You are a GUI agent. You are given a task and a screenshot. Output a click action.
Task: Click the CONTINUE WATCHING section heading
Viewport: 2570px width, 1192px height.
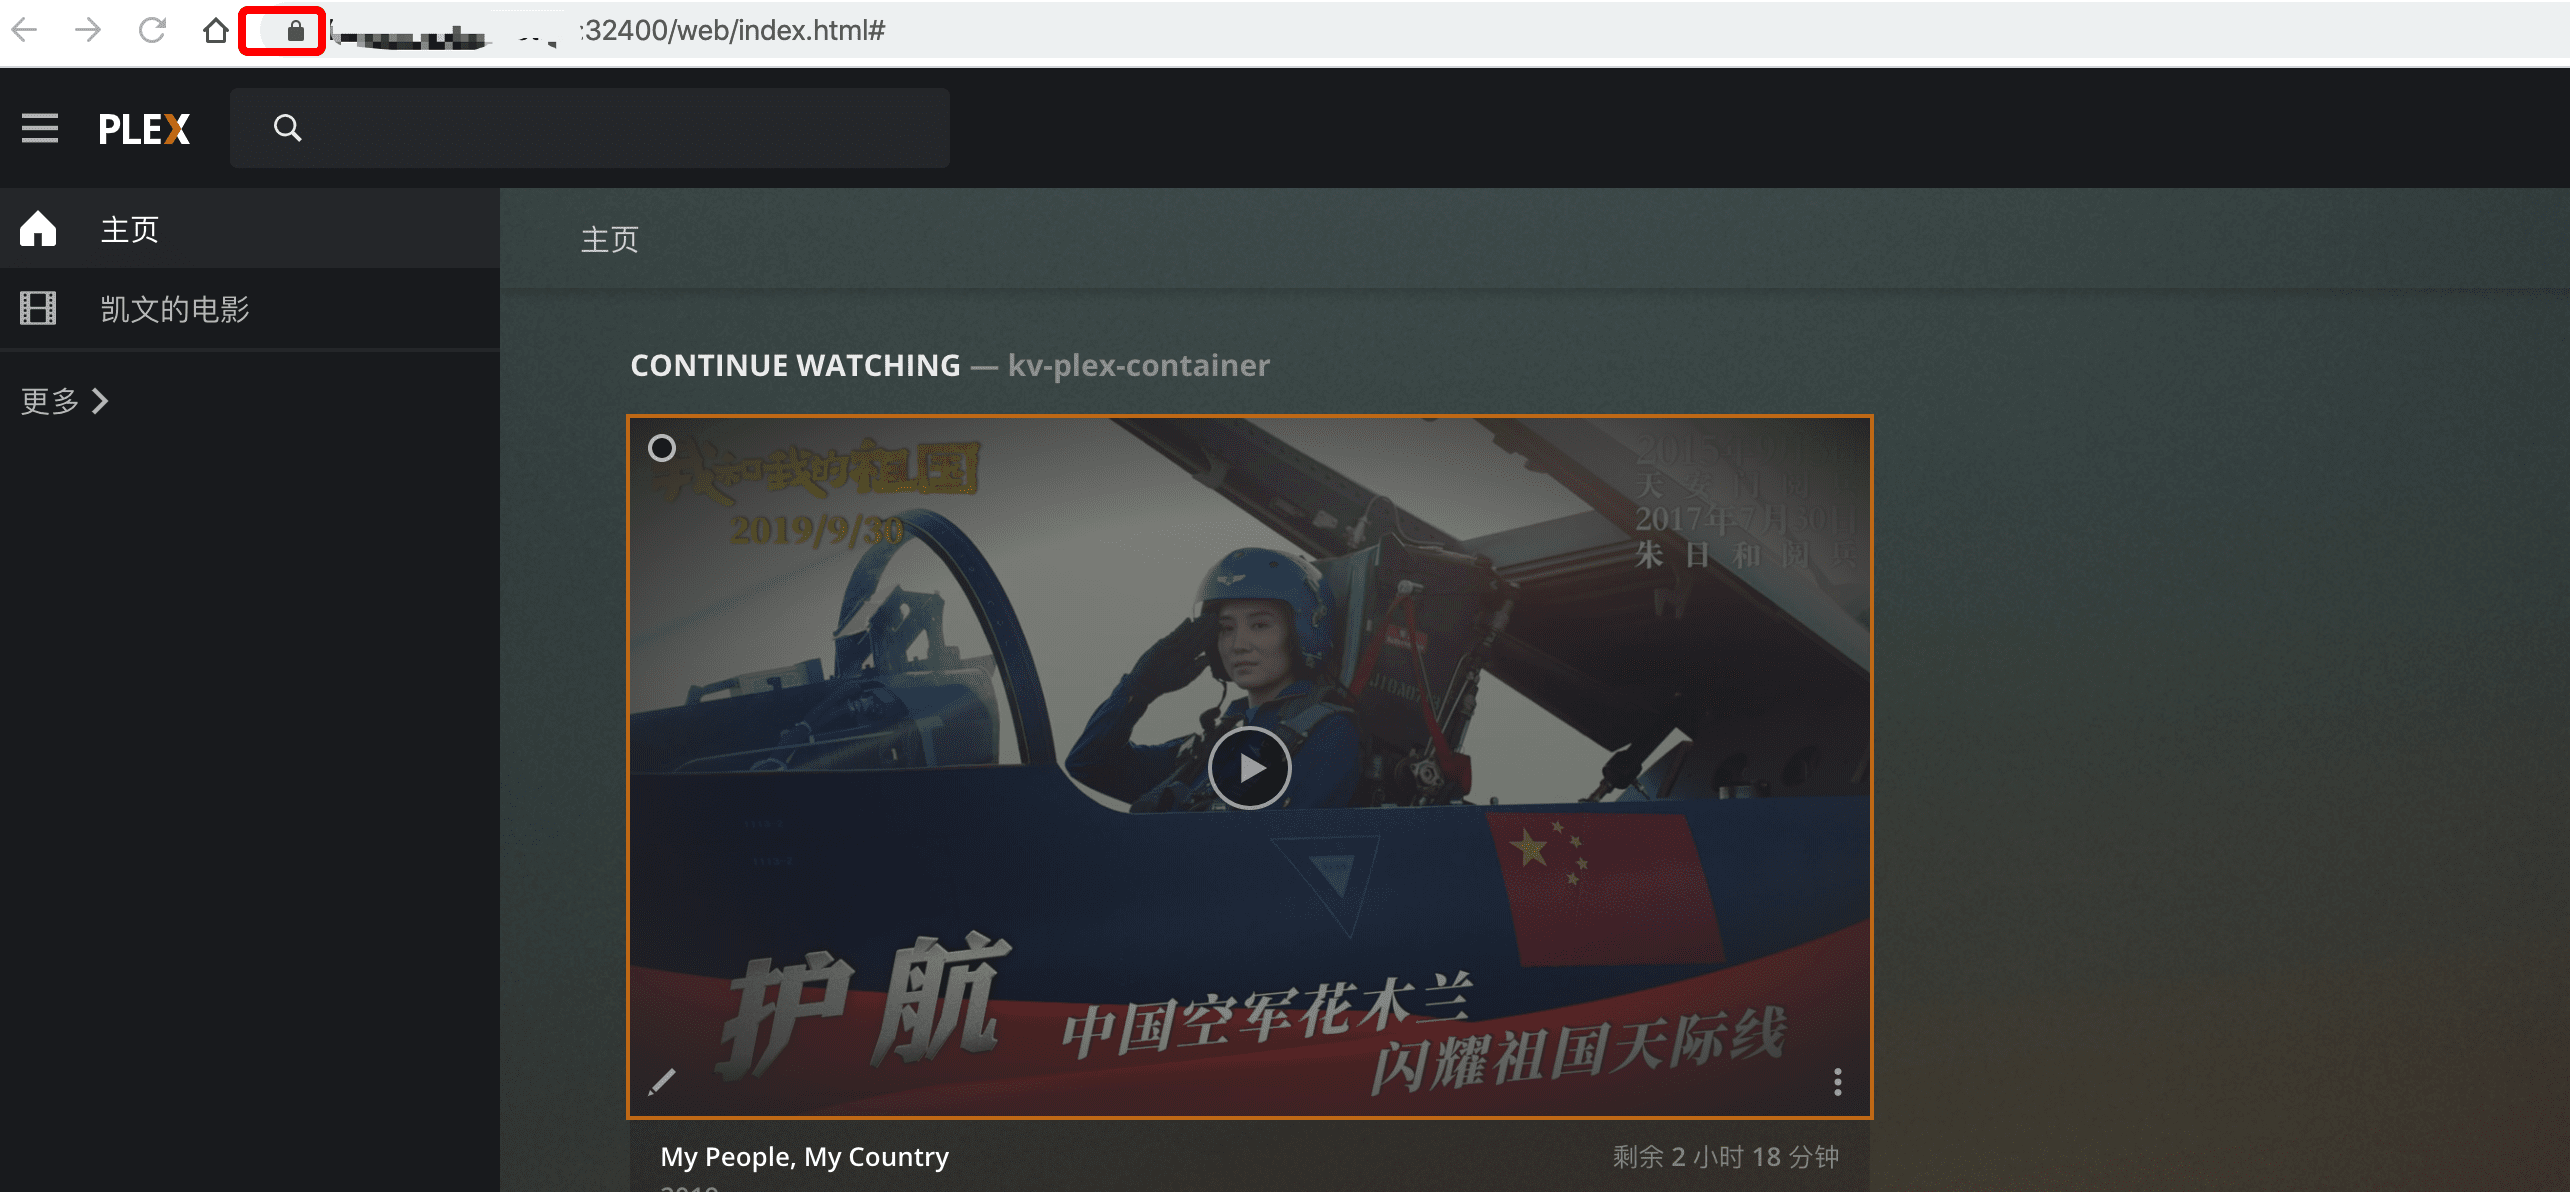(x=795, y=365)
